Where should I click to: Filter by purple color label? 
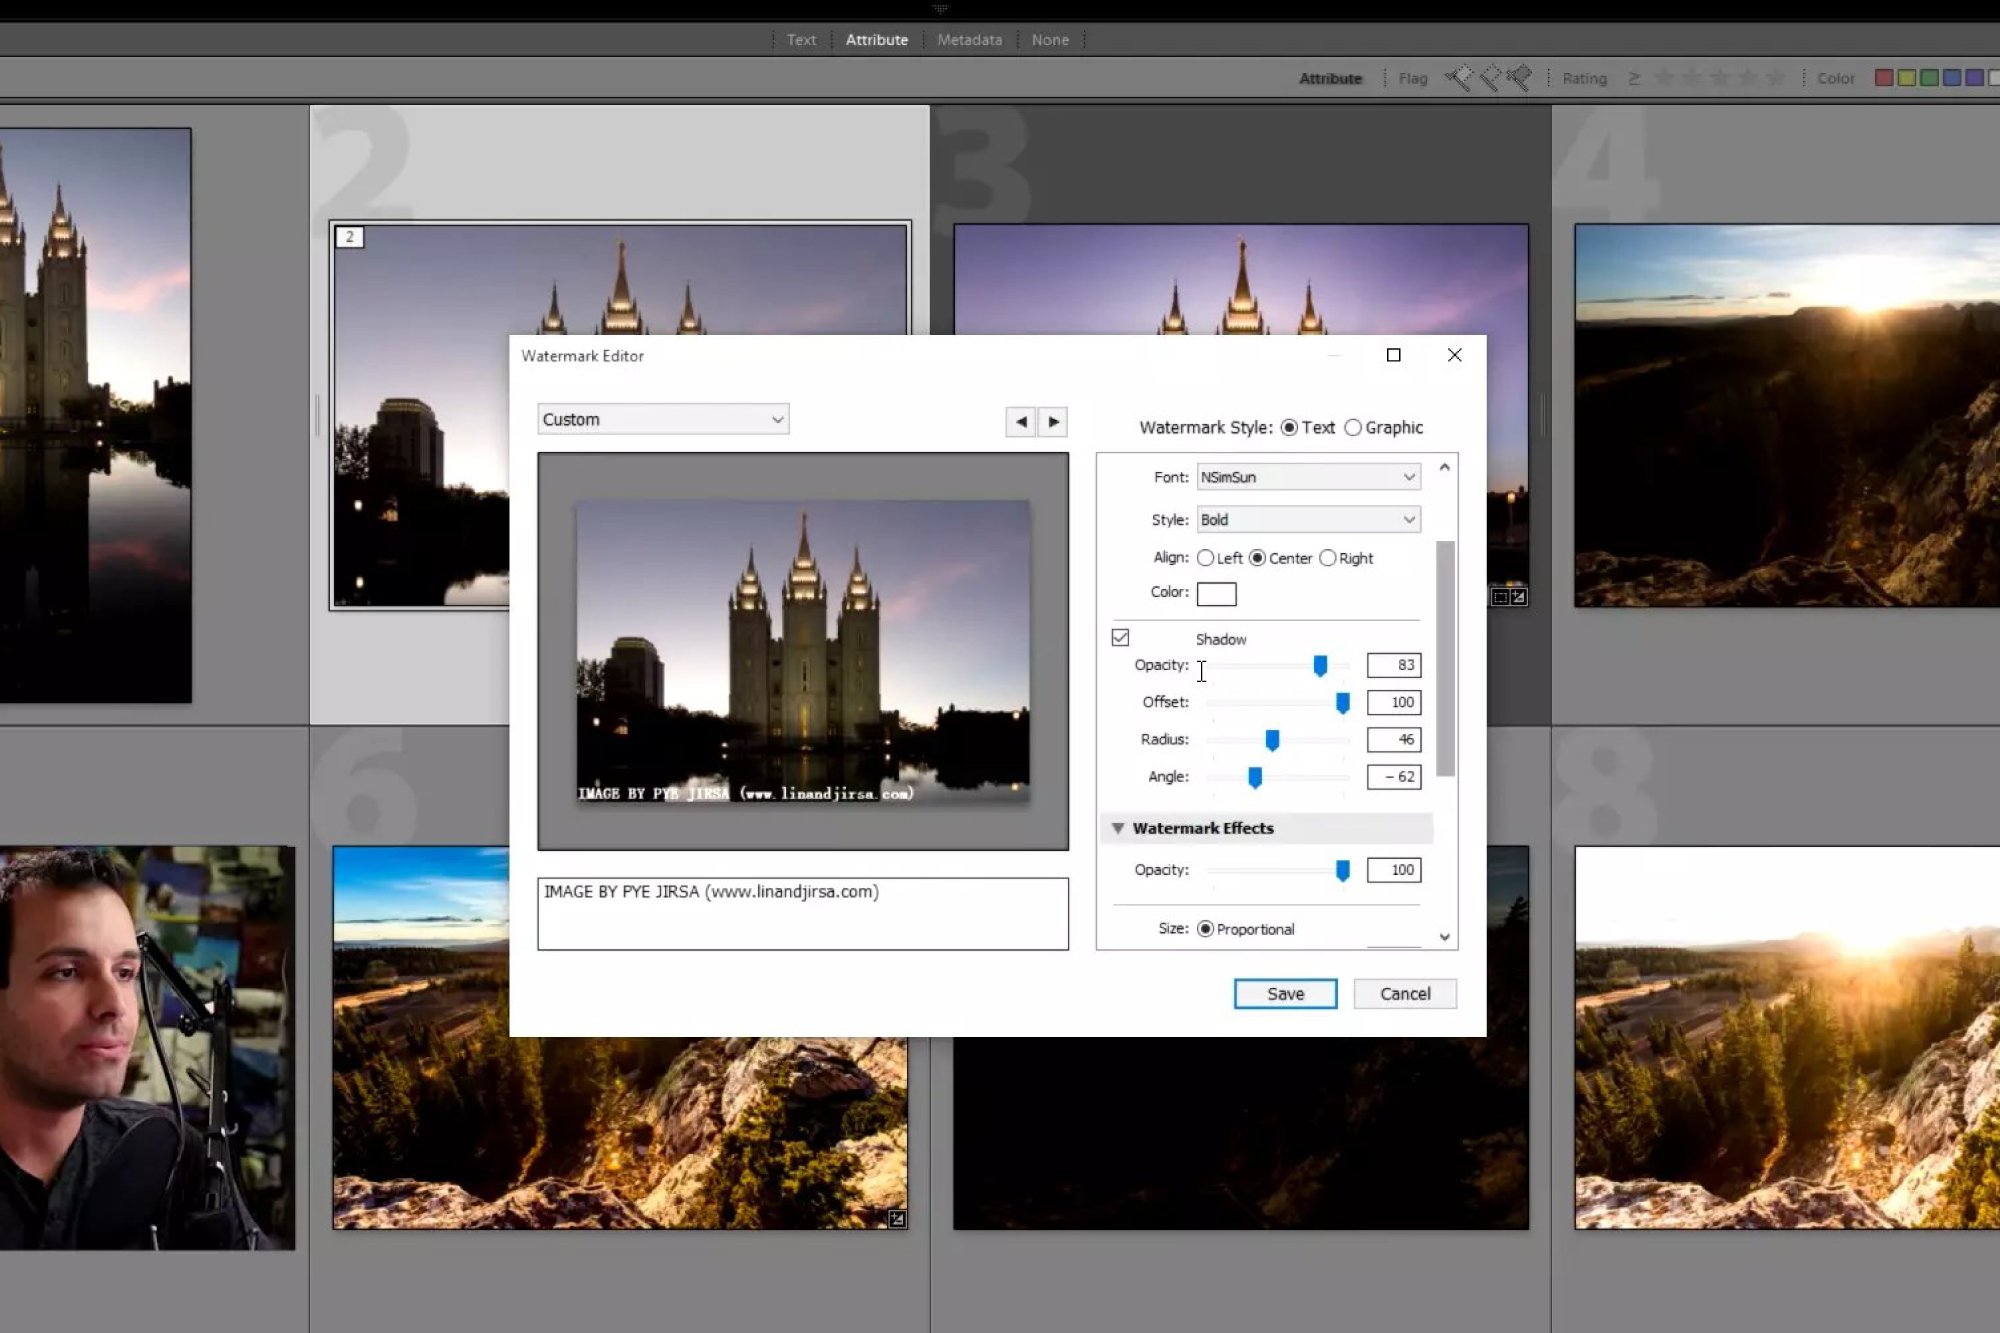[x=1974, y=78]
